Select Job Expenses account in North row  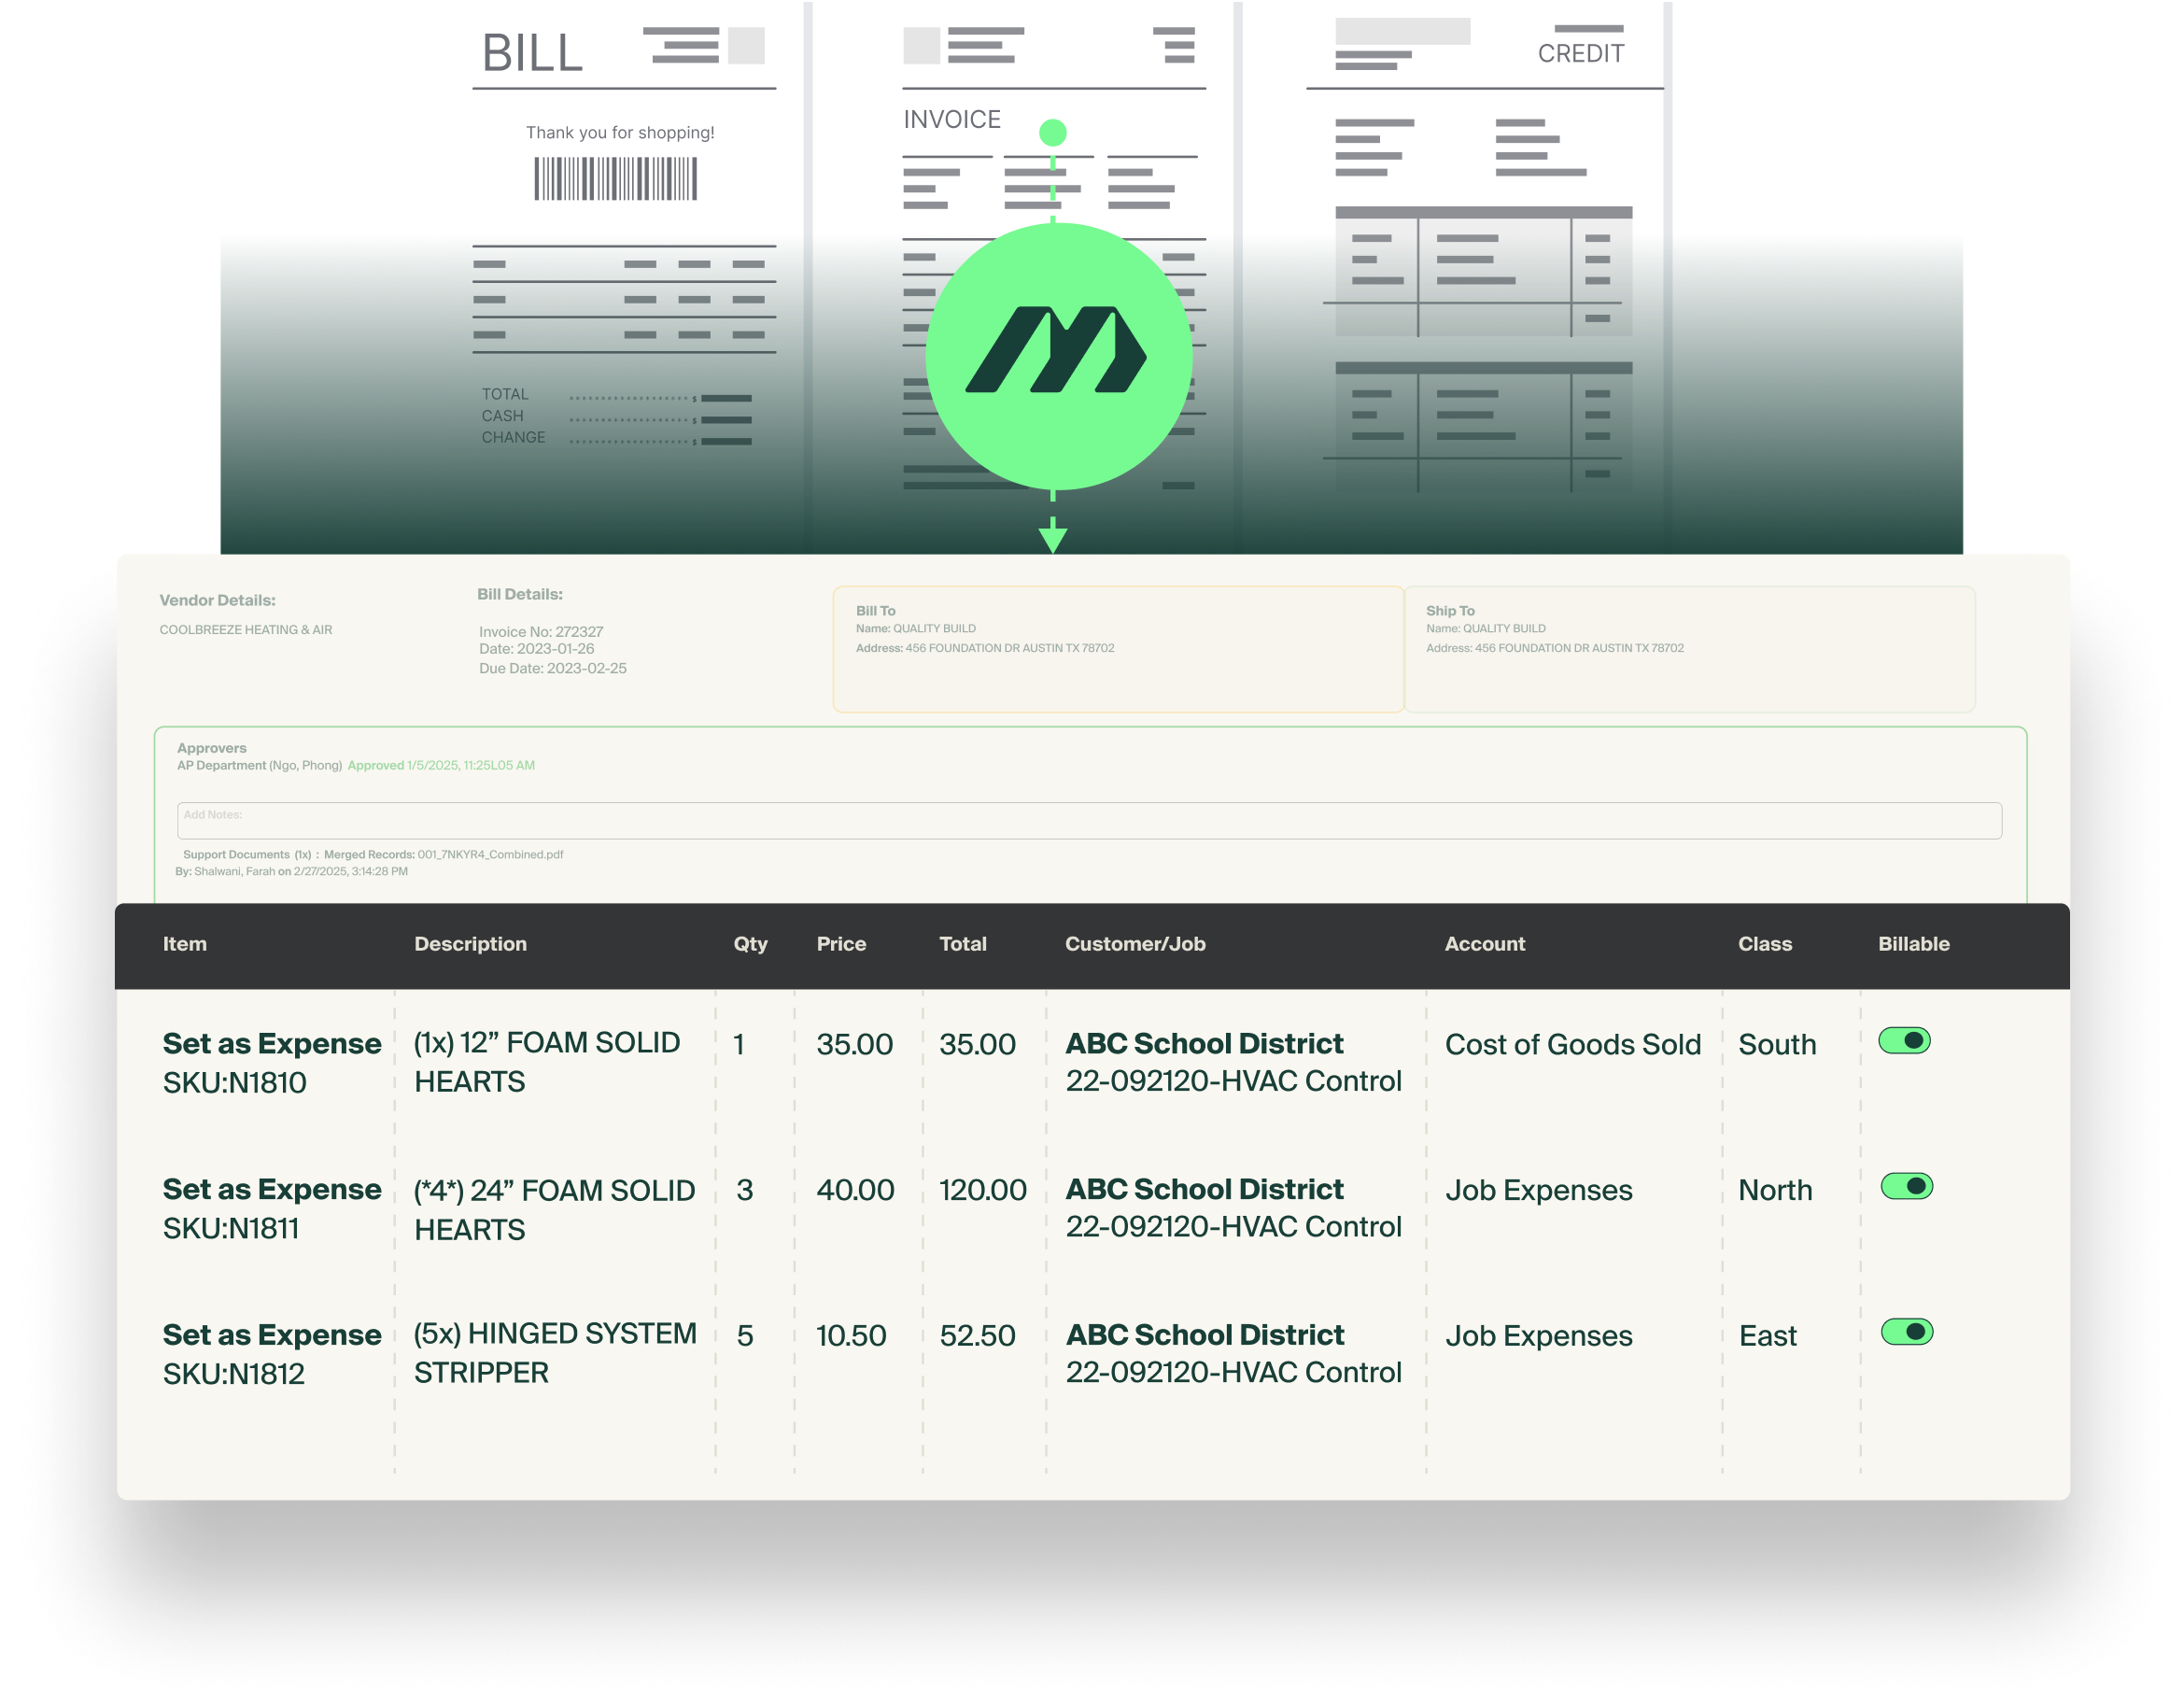click(1538, 1190)
